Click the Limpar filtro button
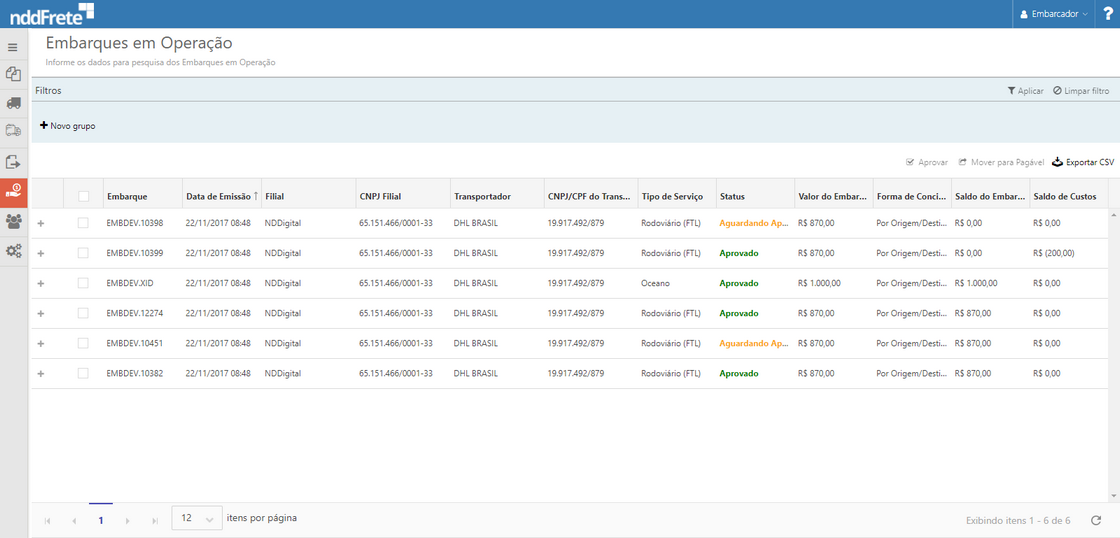The width and height of the screenshot is (1120, 538). (x=1081, y=91)
